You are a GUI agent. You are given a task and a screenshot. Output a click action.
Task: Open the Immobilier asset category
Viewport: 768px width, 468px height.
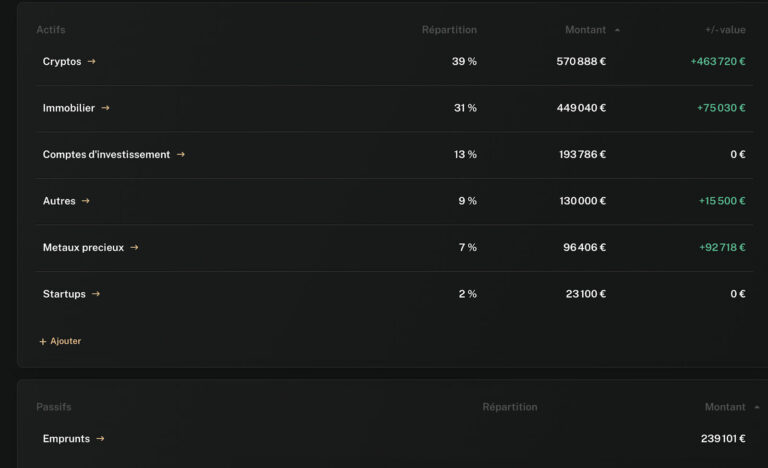point(68,108)
